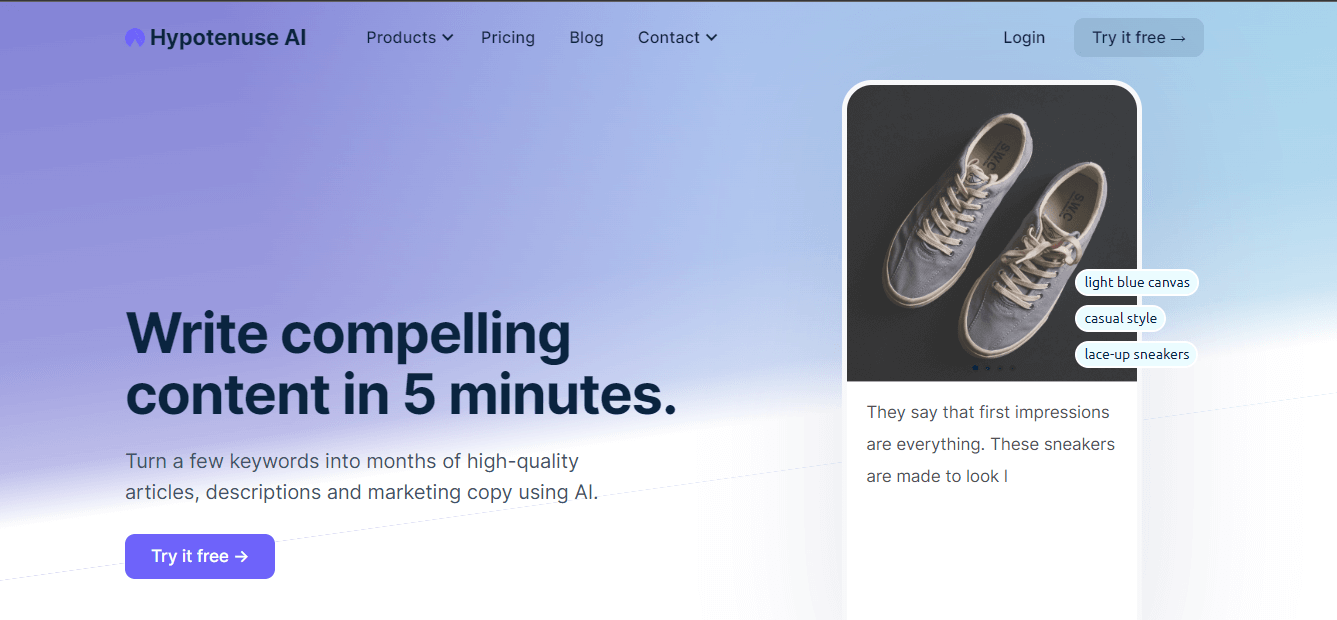Click the arrow icon in the purple button

pyautogui.click(x=241, y=556)
